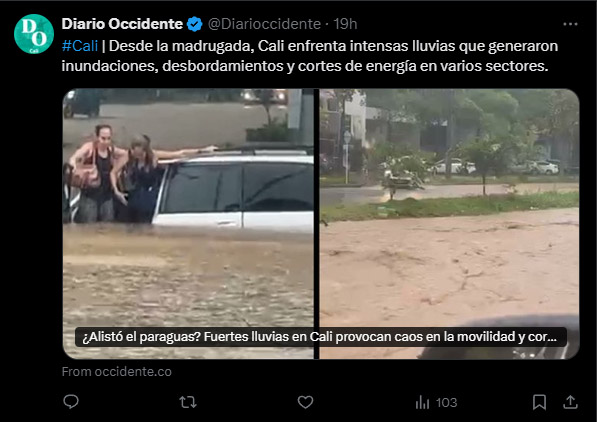Open left photo of women by white car

coord(188,224)
